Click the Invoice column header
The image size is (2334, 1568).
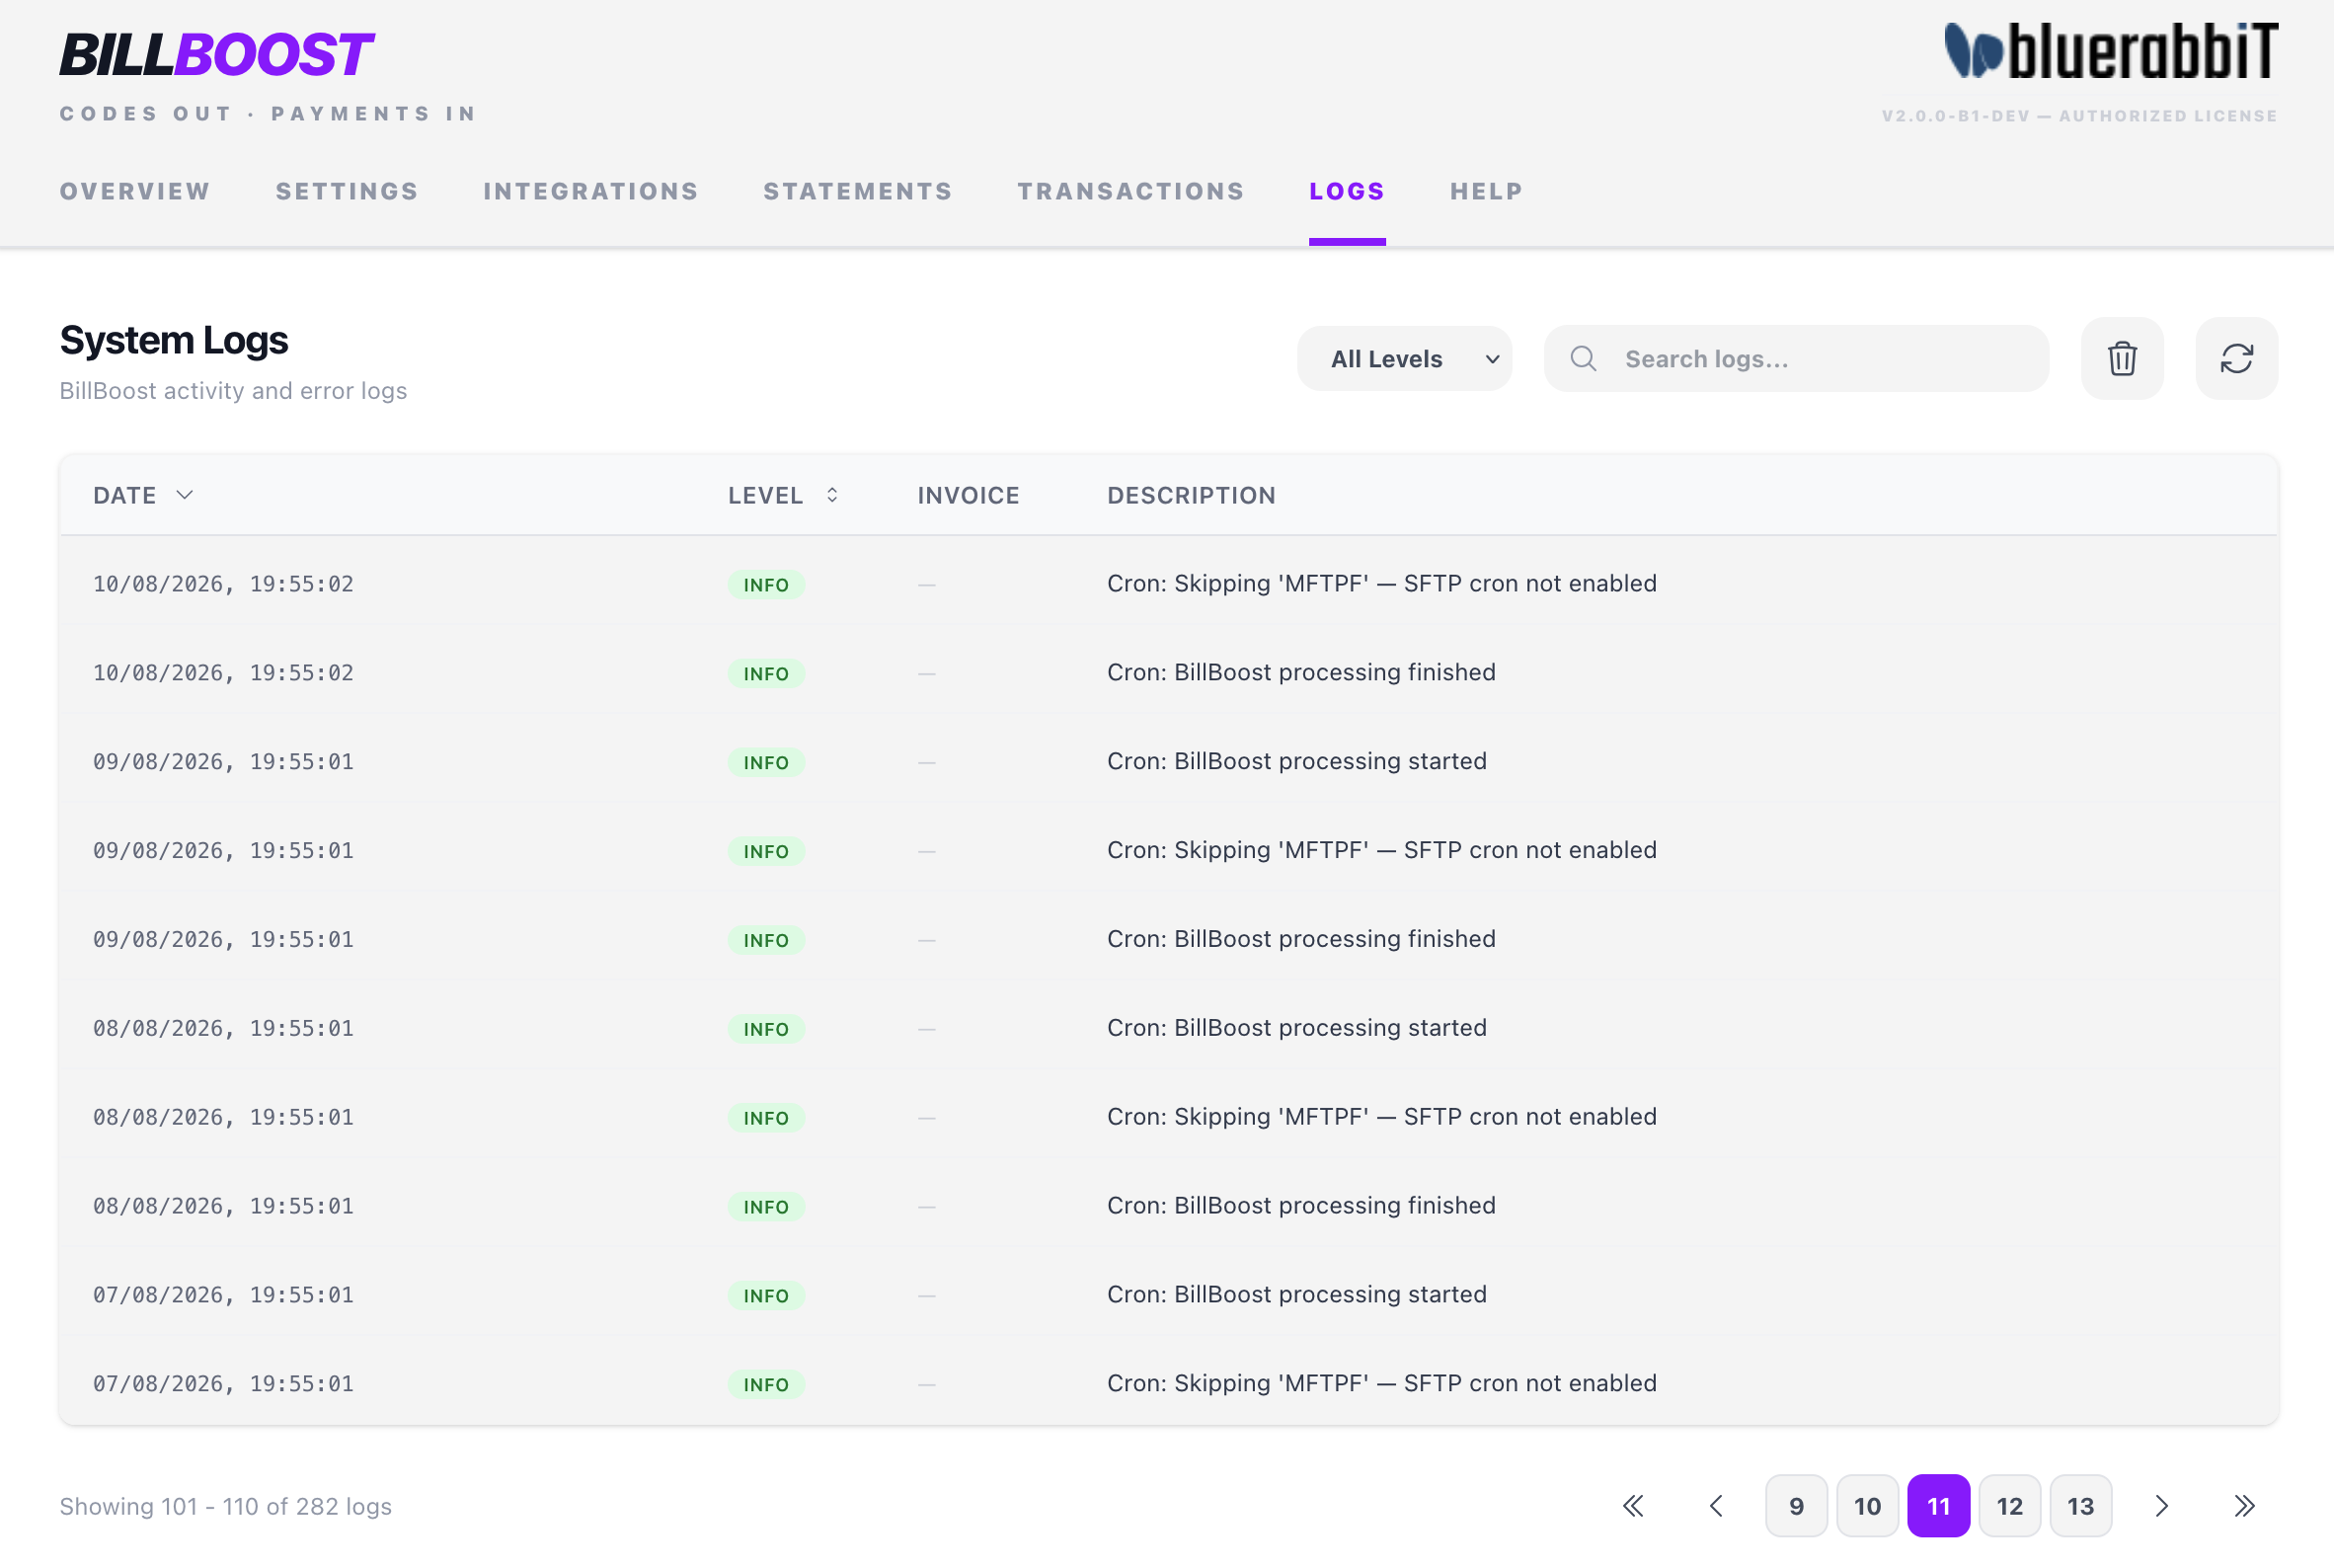968,495
